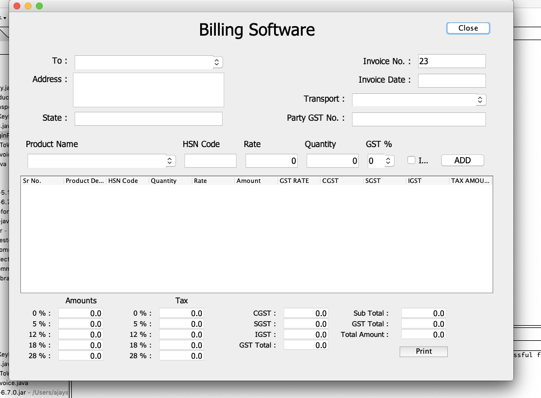Screen dimensions: 541x398
Task: Click the Amount column header
Action: 256,181
